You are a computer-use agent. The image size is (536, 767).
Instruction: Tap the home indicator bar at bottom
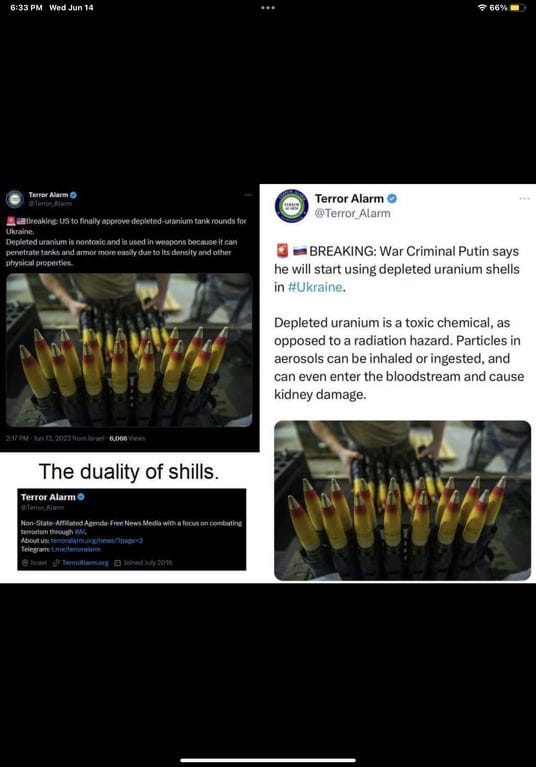click(268, 760)
